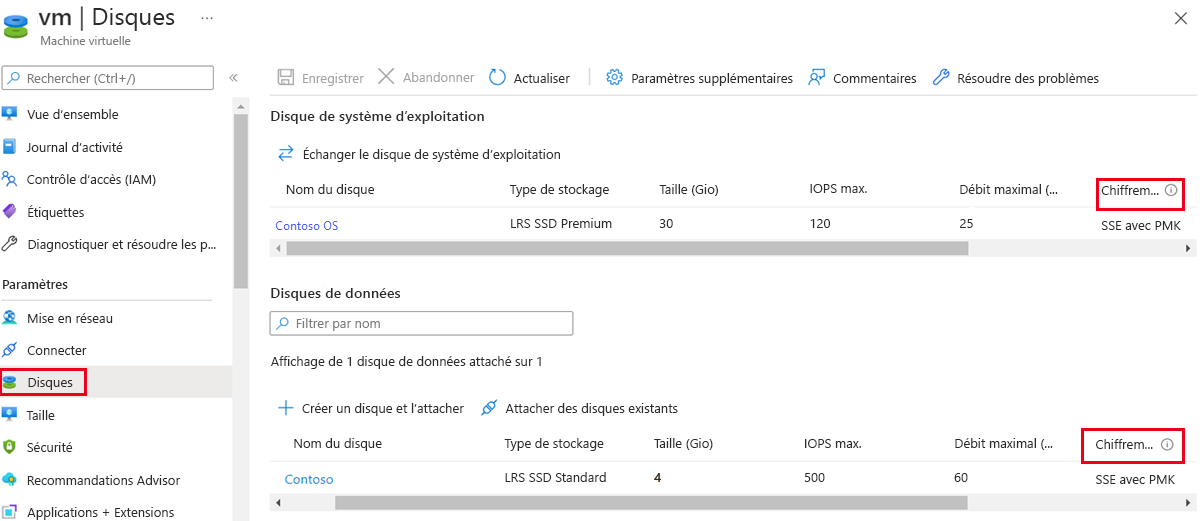The width and height of the screenshot is (1200, 521).
Task: Click the swap OS disk arrows icon
Action: coord(285,154)
